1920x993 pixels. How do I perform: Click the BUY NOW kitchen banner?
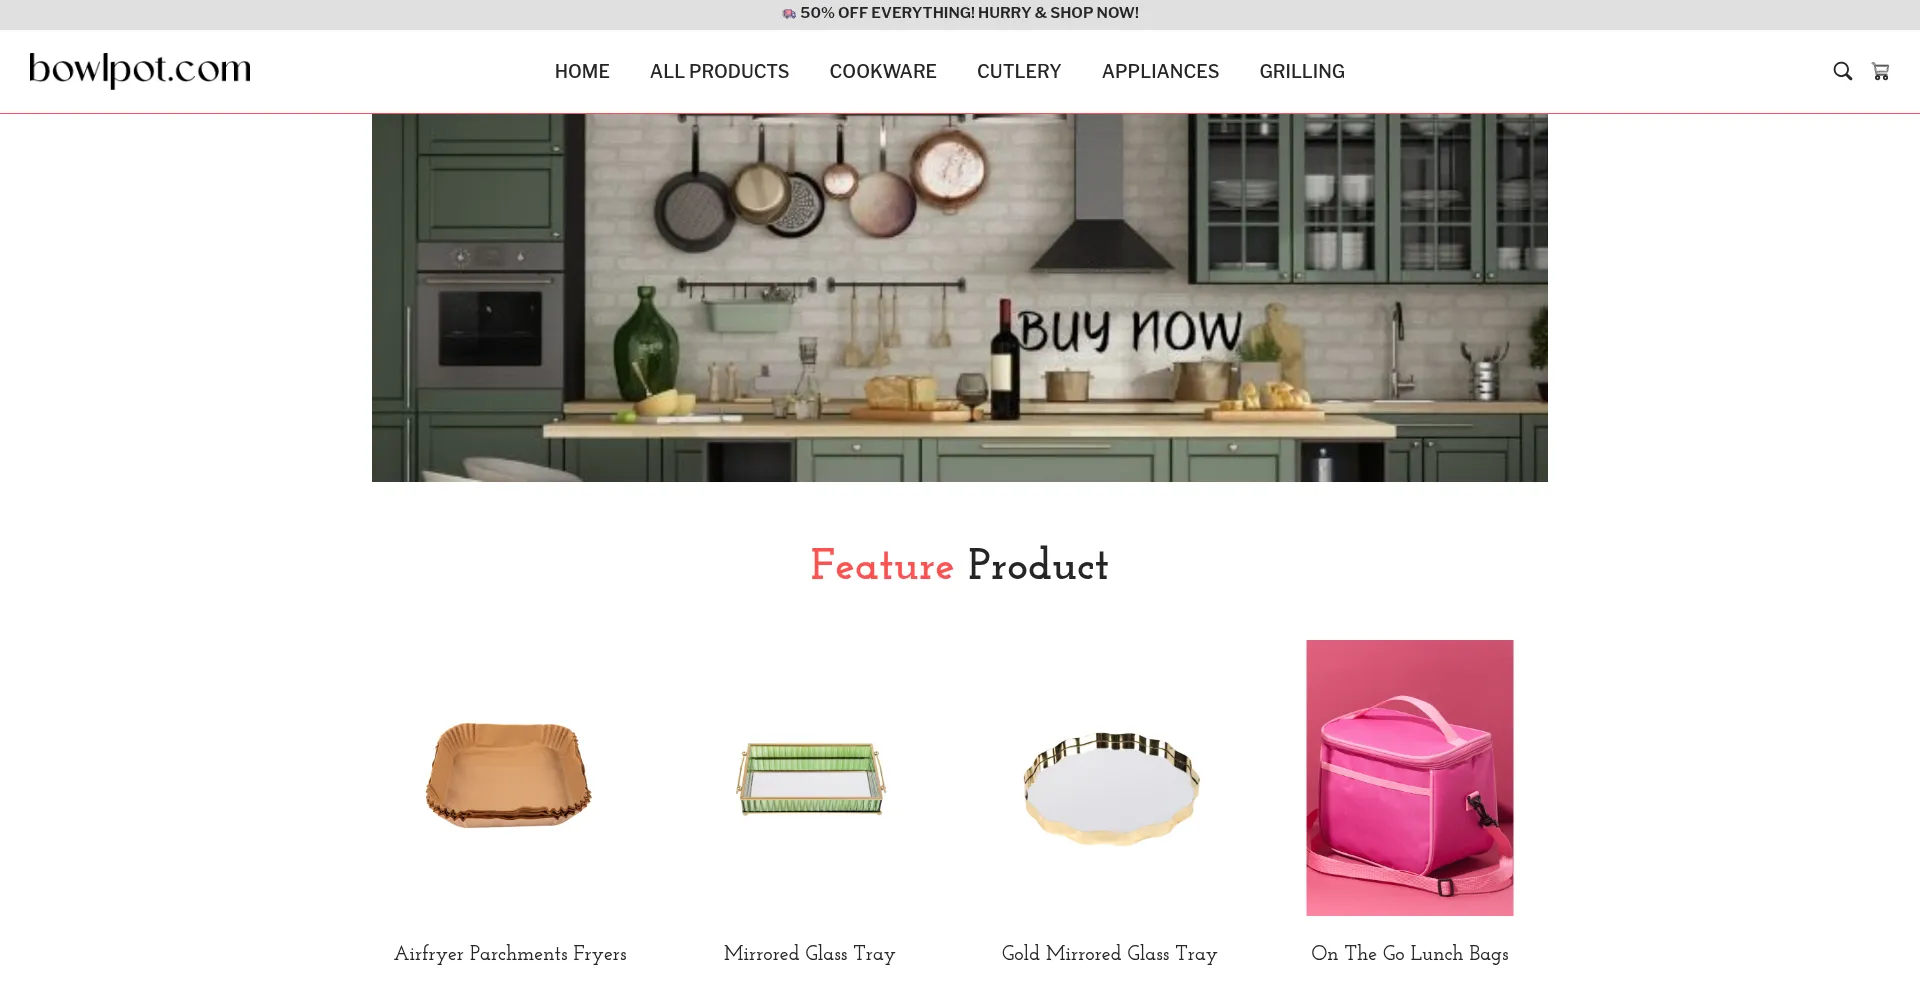pyautogui.click(x=960, y=298)
